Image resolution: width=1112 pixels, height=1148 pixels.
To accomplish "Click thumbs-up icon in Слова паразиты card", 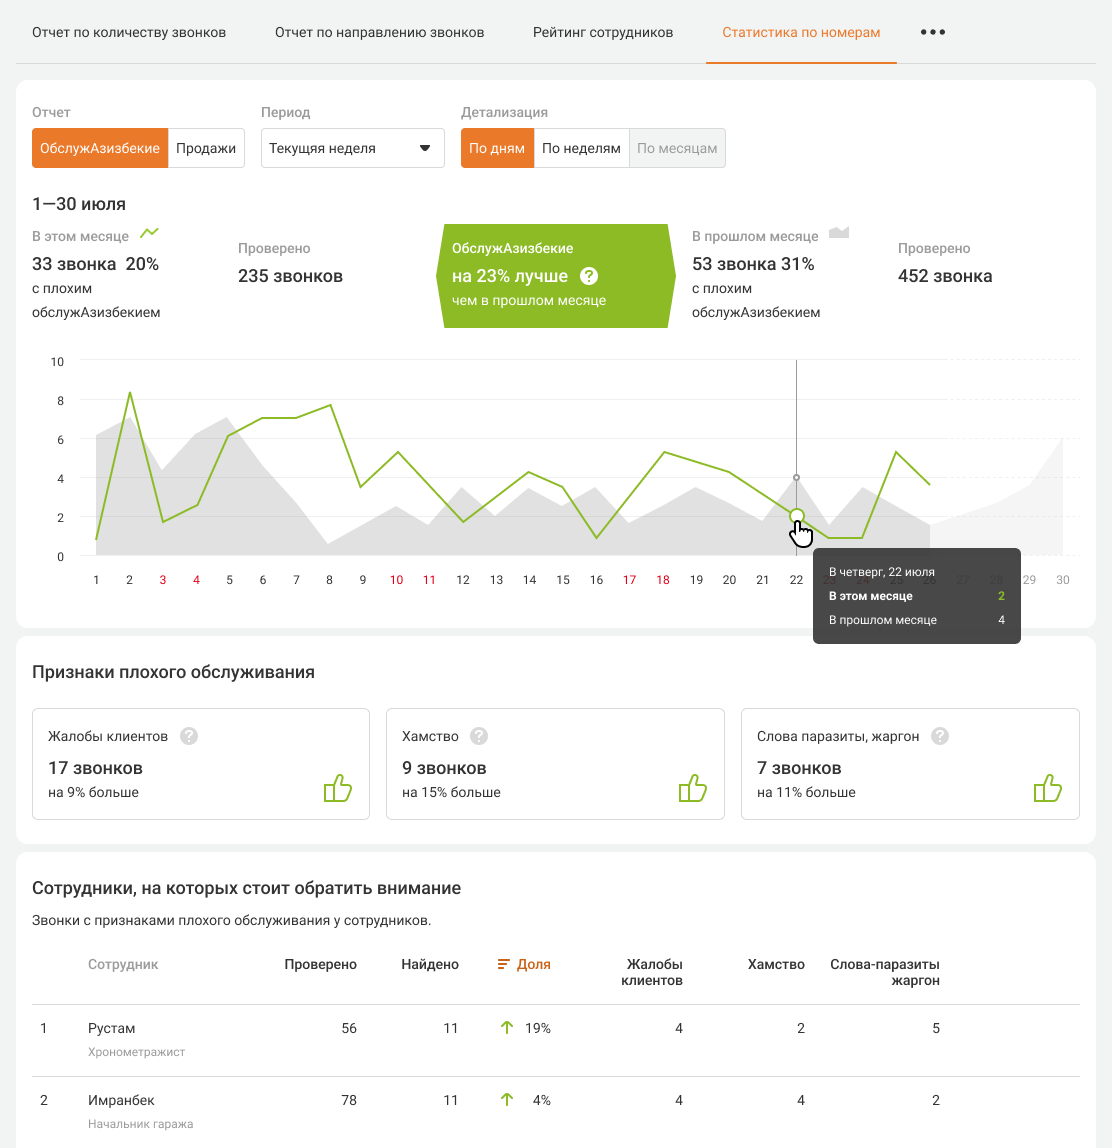I will [x=1047, y=789].
